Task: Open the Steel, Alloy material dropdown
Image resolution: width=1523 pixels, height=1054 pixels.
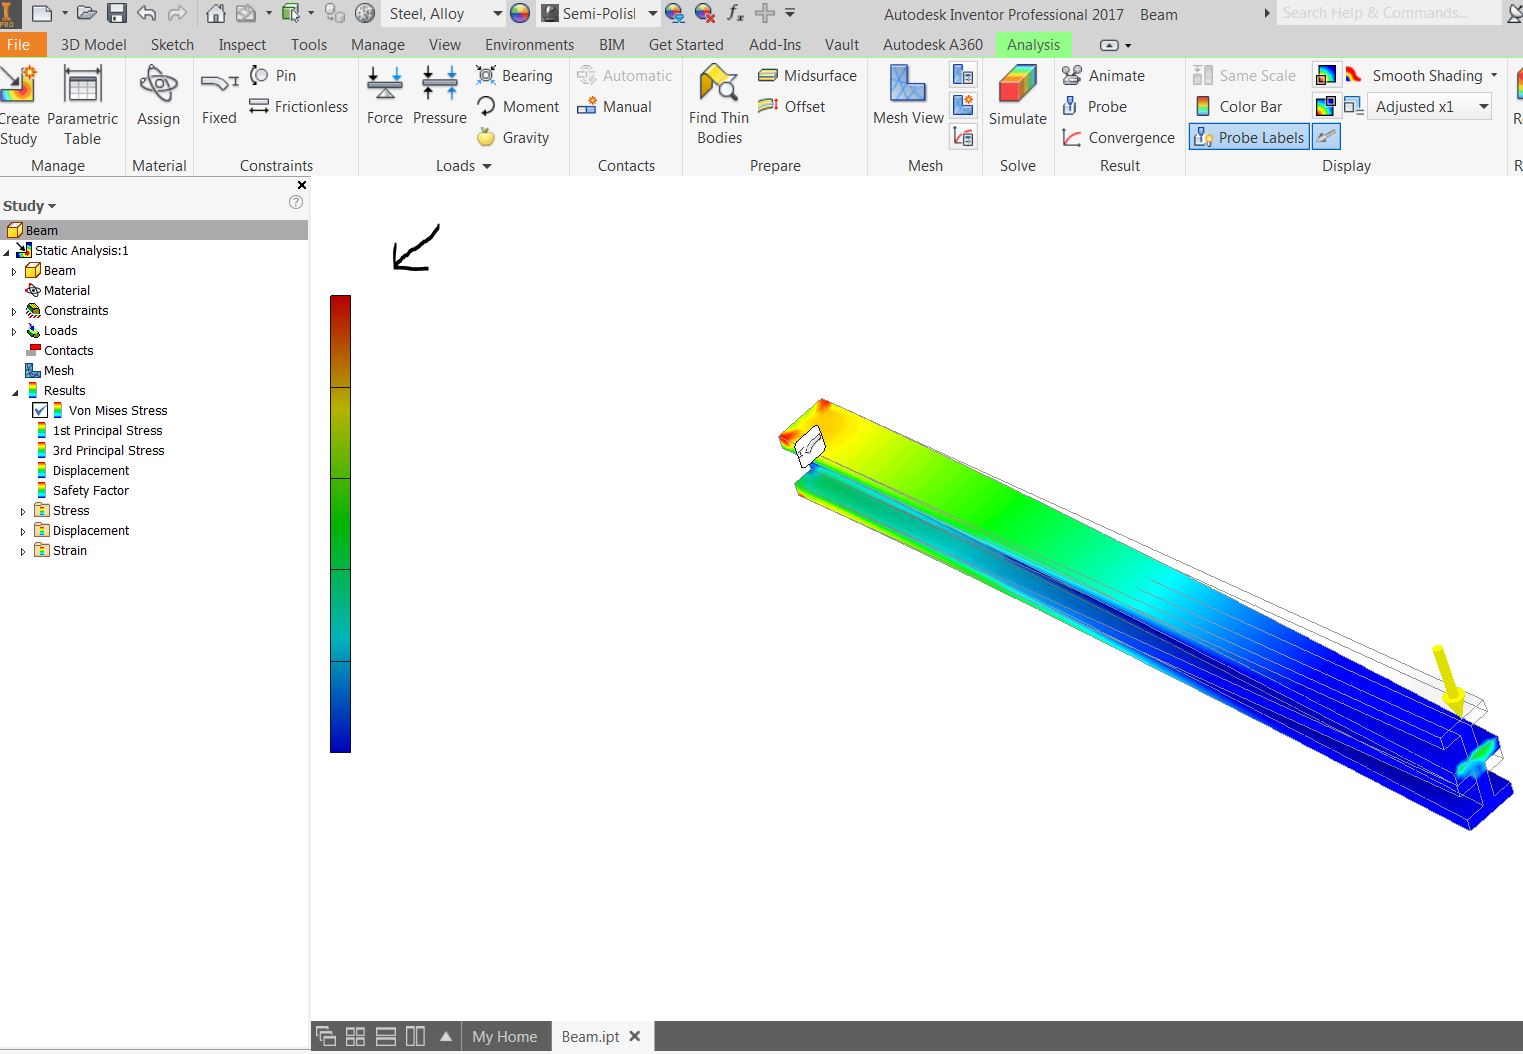Action: [x=497, y=14]
